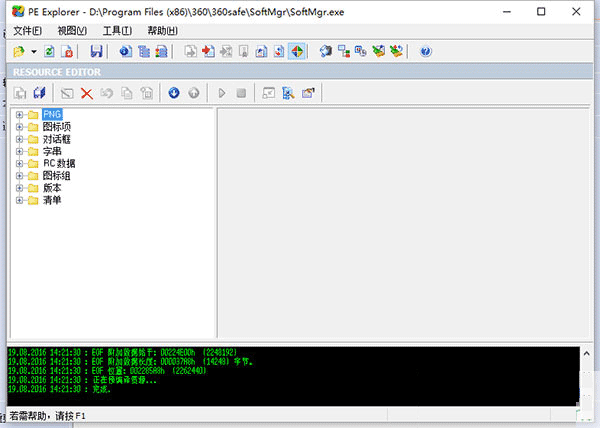
Task: Select the 字串 folder in tree
Action: (x=51, y=151)
